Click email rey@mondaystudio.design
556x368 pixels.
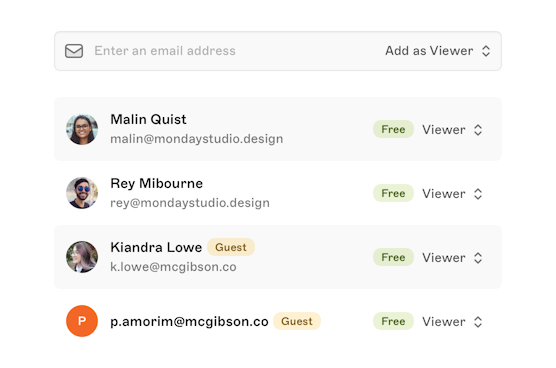190,203
